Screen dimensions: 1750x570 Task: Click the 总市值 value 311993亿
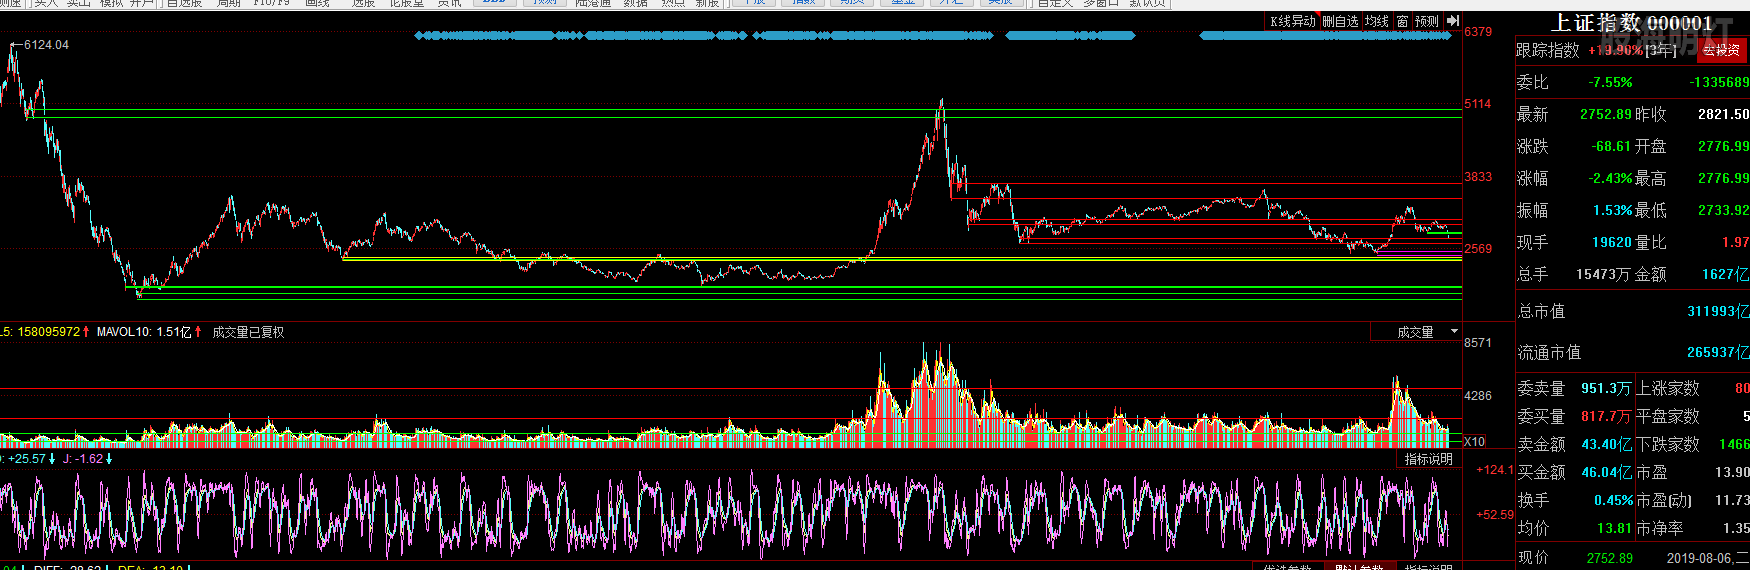point(1718,312)
